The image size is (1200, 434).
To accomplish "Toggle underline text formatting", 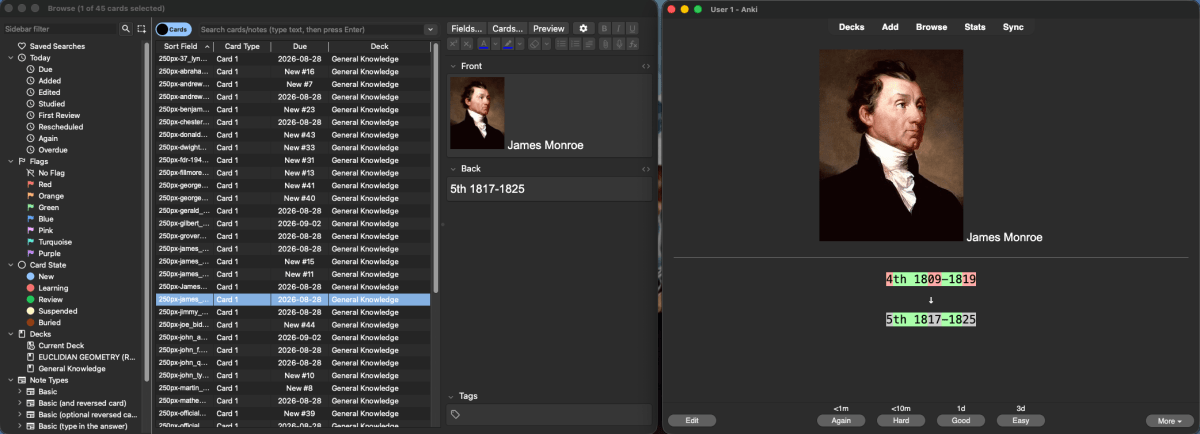I will pos(632,28).
